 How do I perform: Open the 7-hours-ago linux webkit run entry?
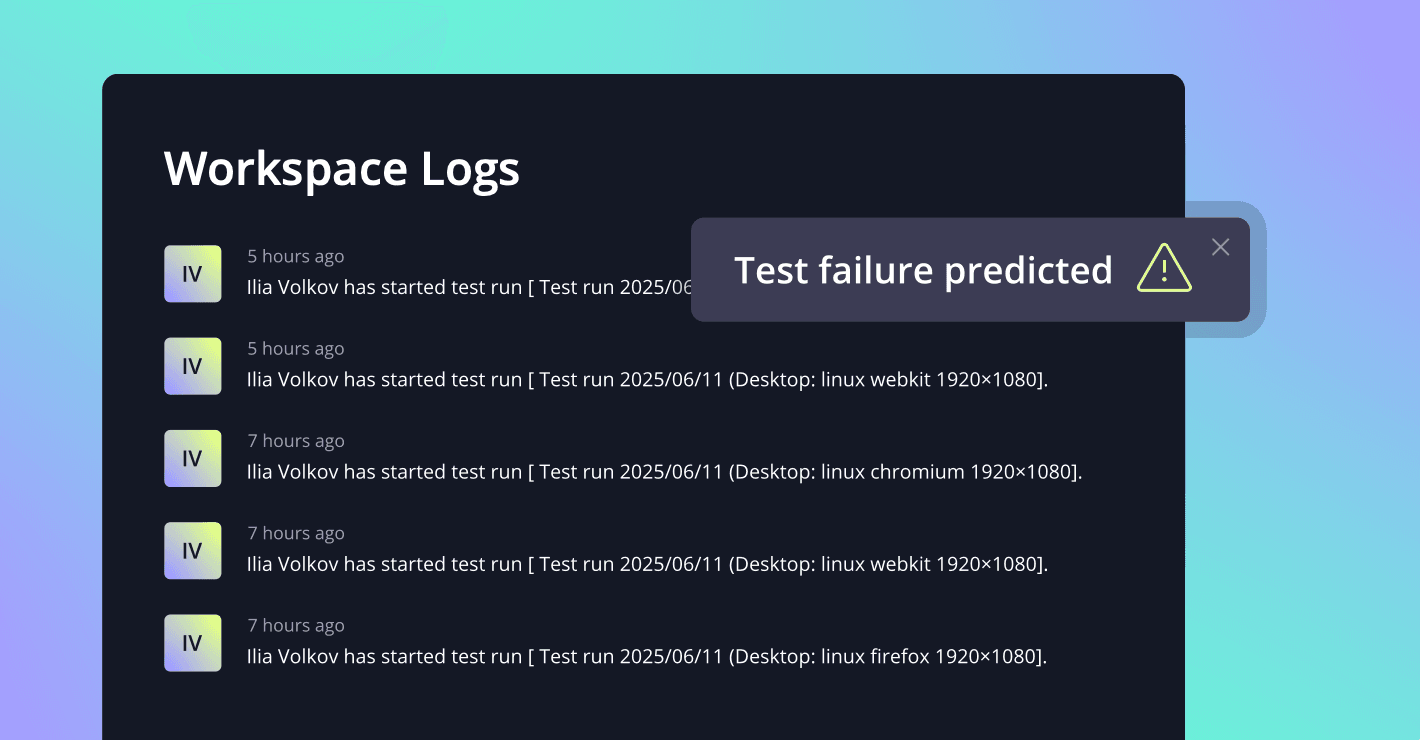tap(647, 564)
